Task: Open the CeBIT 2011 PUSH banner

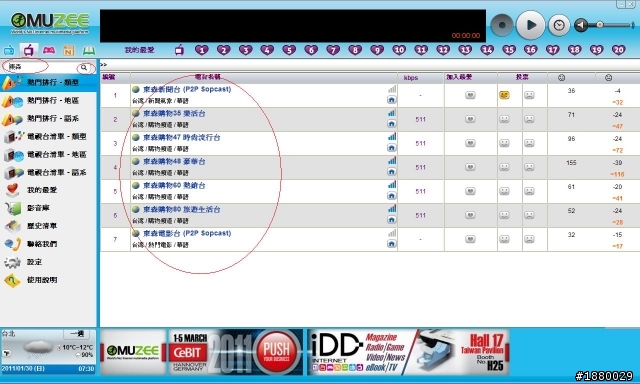Action: (x=236, y=352)
